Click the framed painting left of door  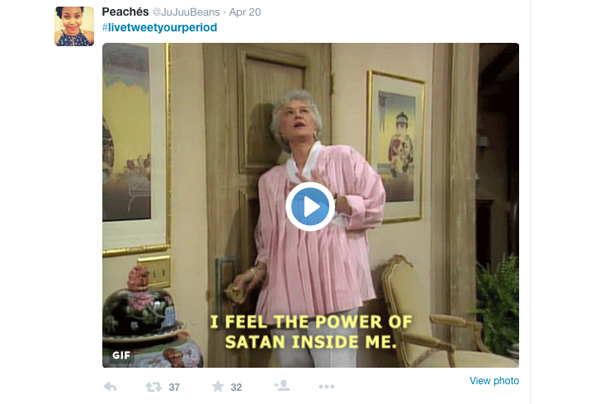click(x=136, y=149)
